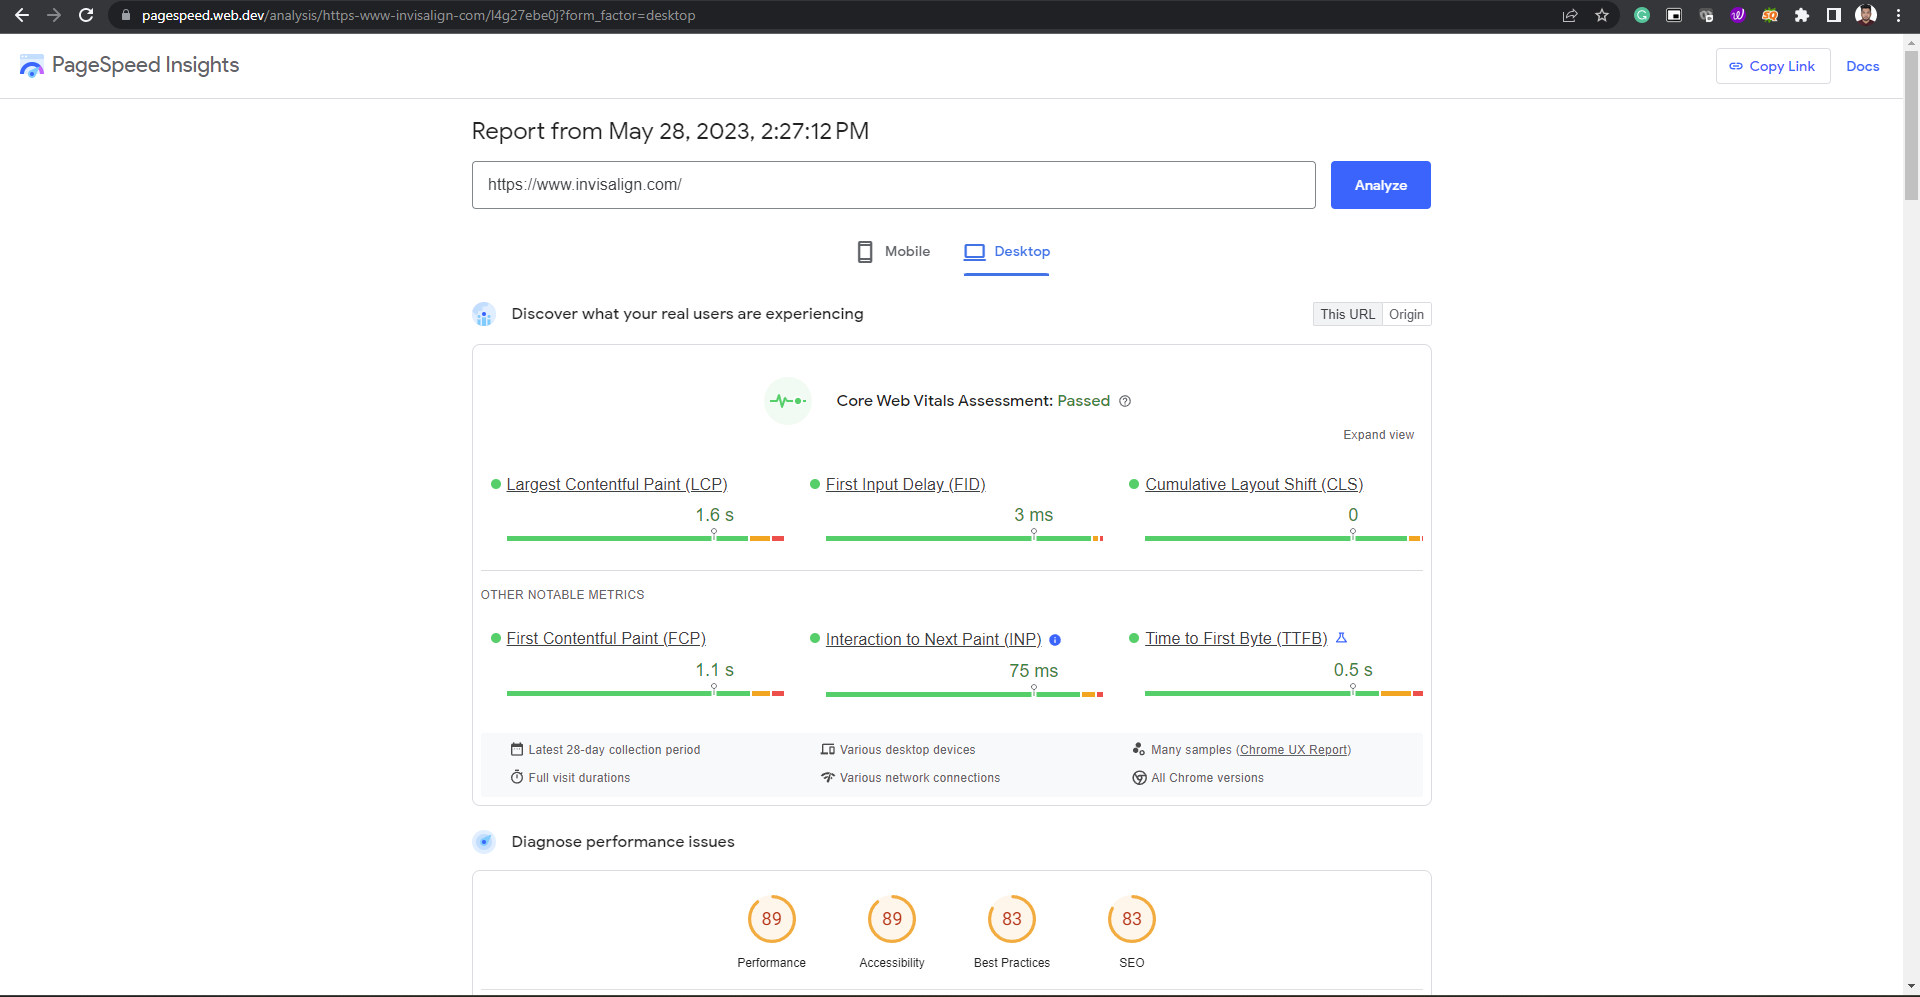1920x997 pixels.
Task: Click the browser address bar URL
Action: pyautogui.click(x=418, y=15)
